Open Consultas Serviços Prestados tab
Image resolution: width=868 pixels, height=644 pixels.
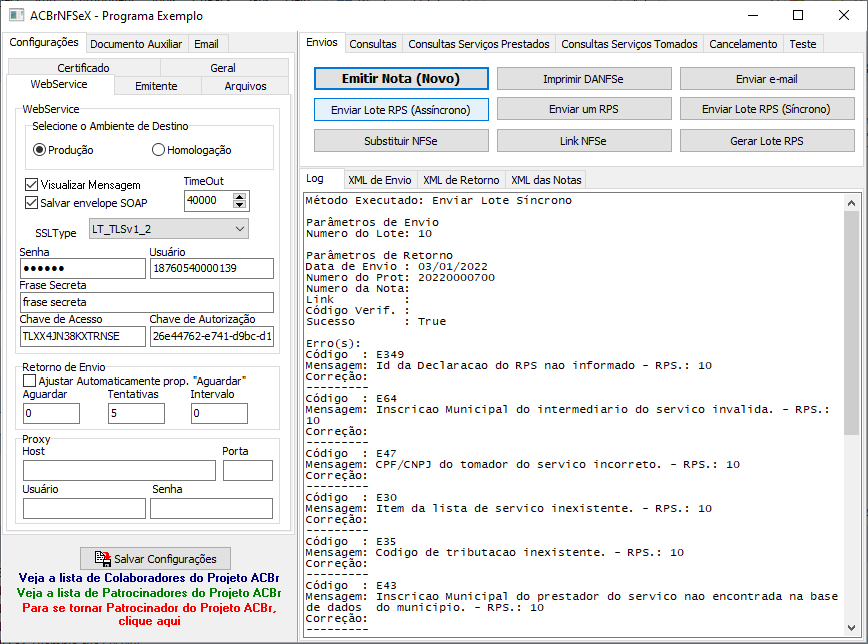[x=479, y=44]
